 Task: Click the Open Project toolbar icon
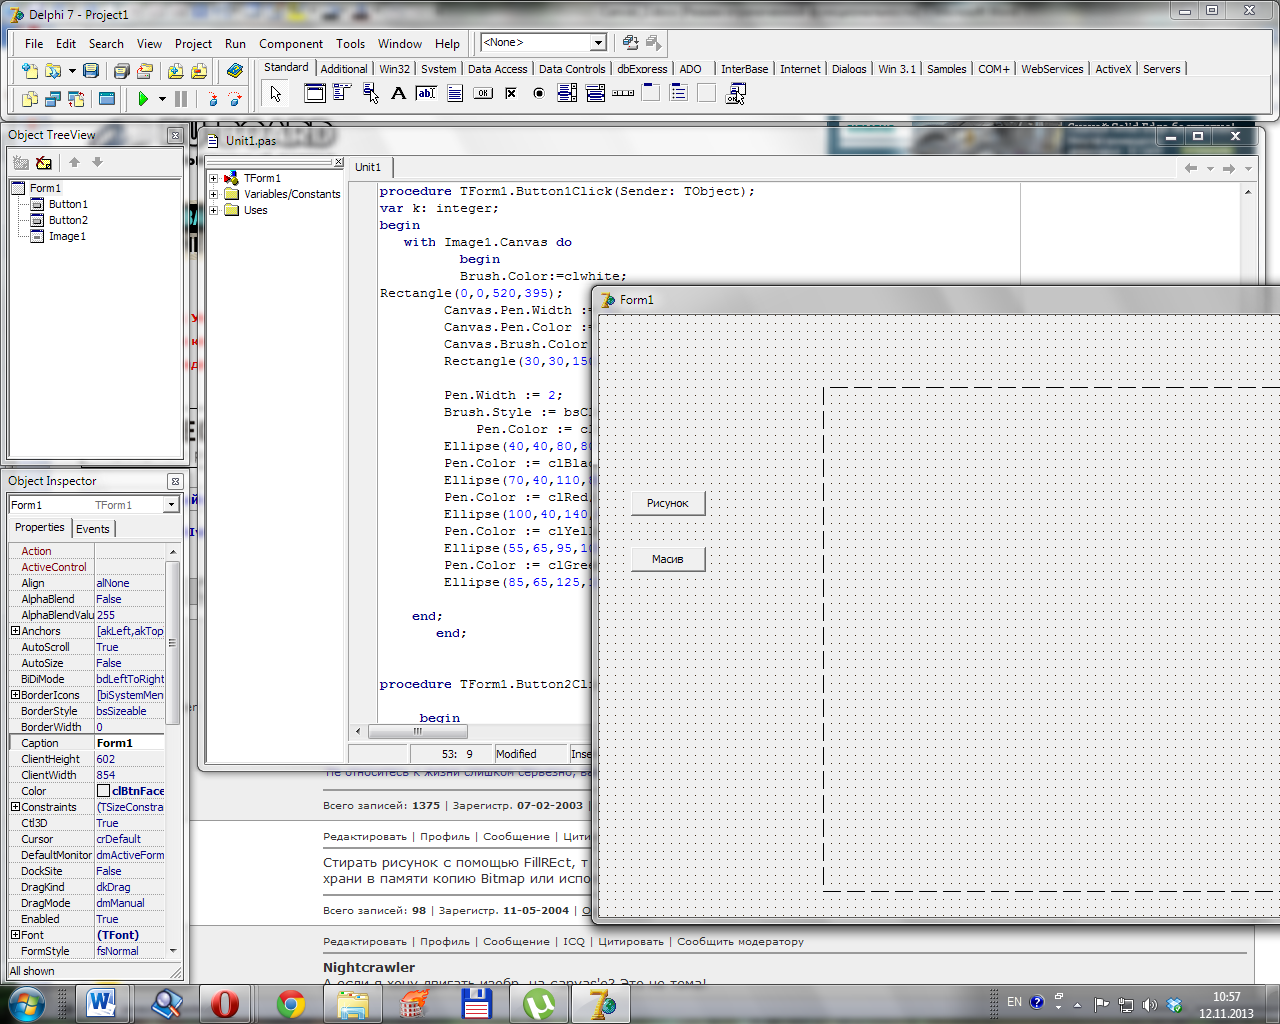[145, 71]
